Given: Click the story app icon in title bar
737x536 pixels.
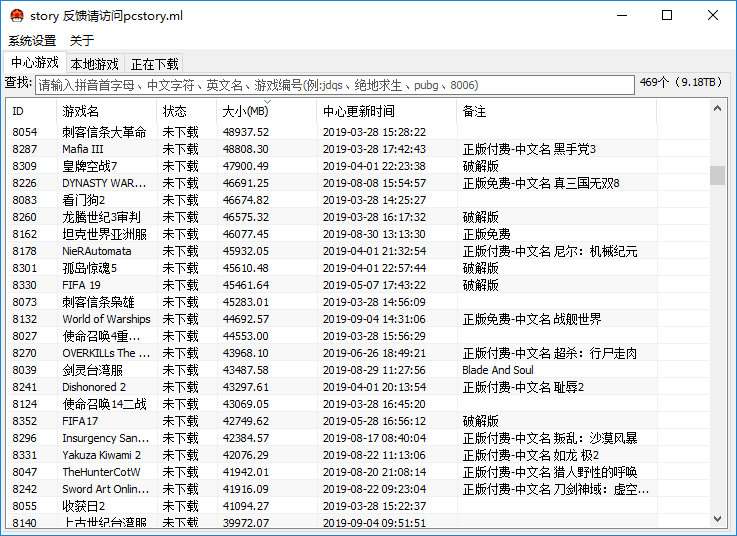Looking at the screenshot, I should (16, 16).
